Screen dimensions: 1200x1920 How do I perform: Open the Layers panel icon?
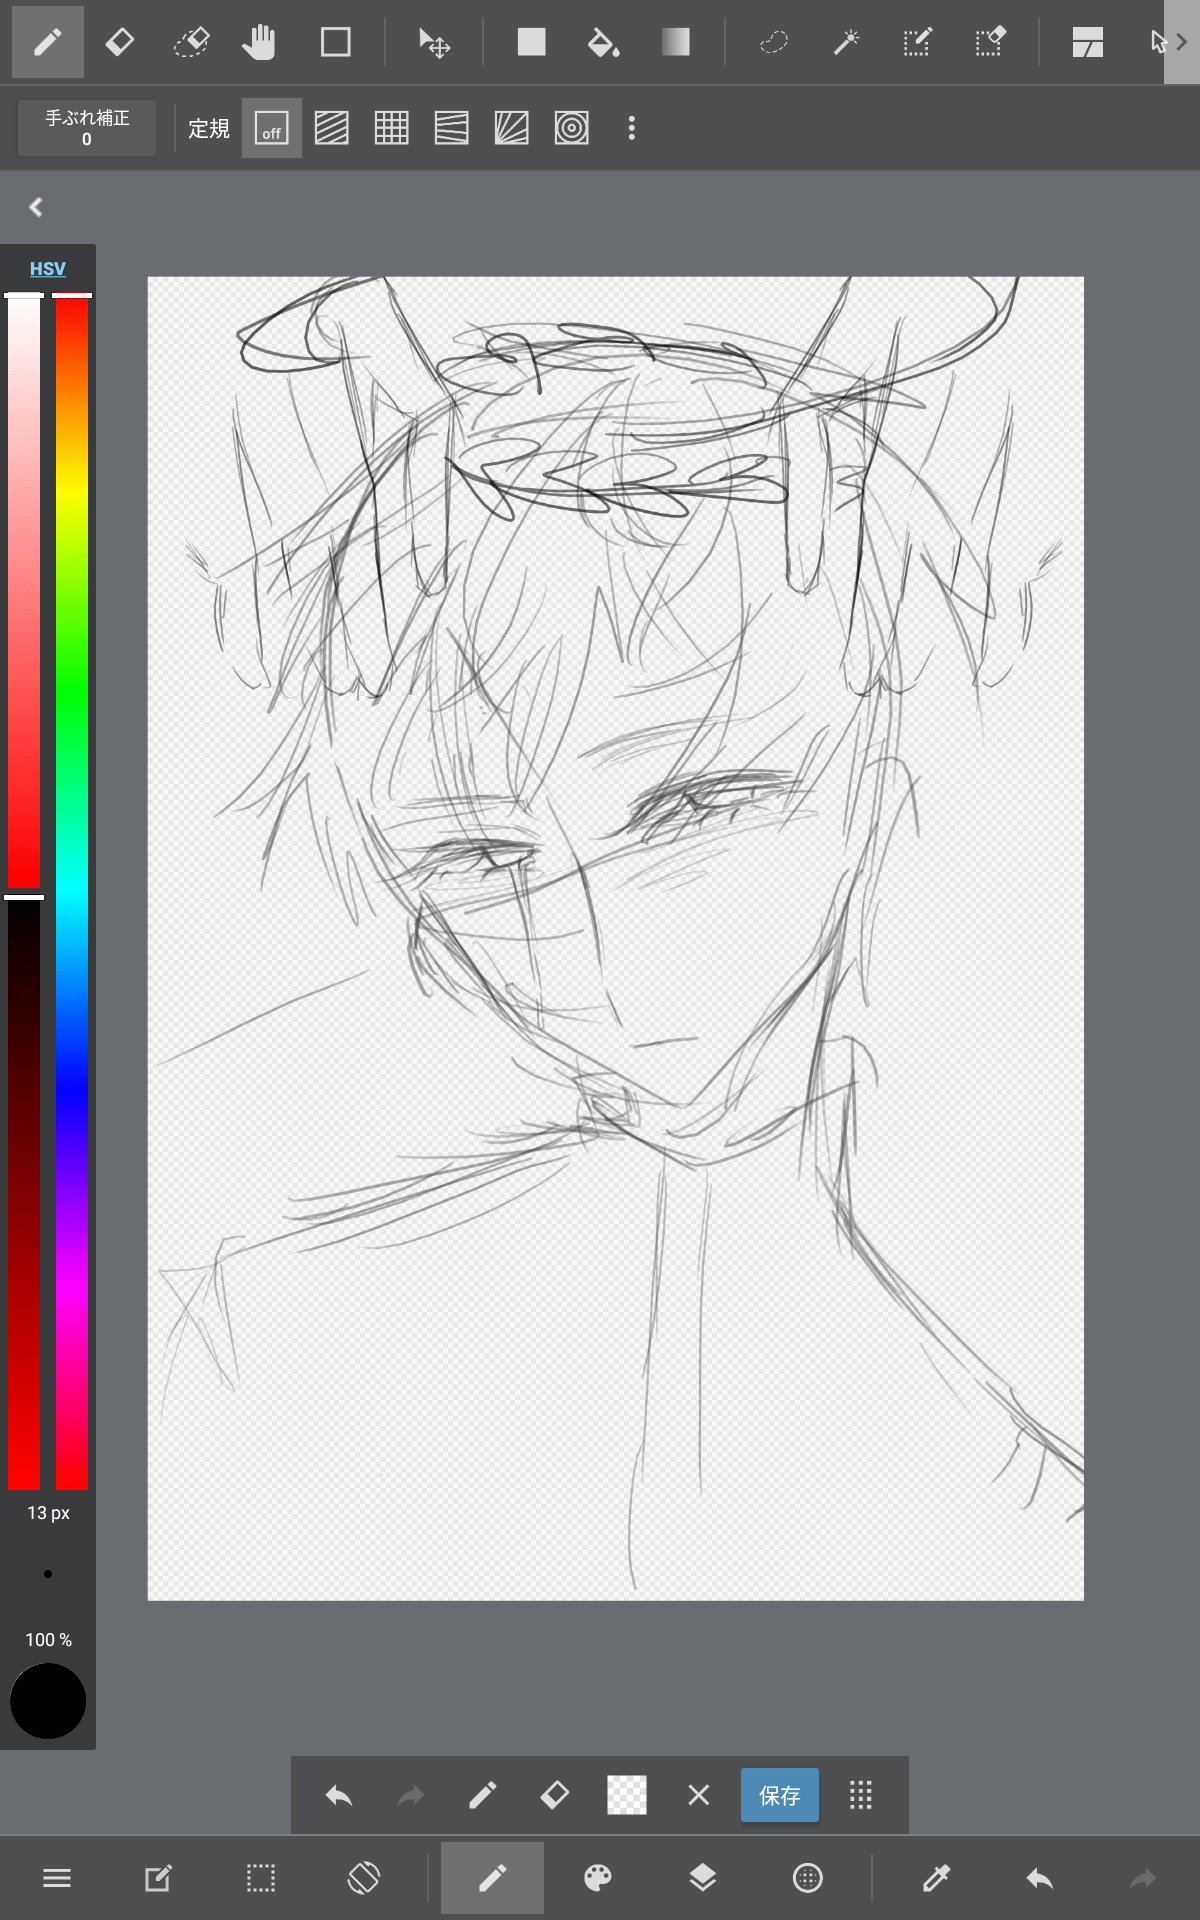coord(702,1878)
